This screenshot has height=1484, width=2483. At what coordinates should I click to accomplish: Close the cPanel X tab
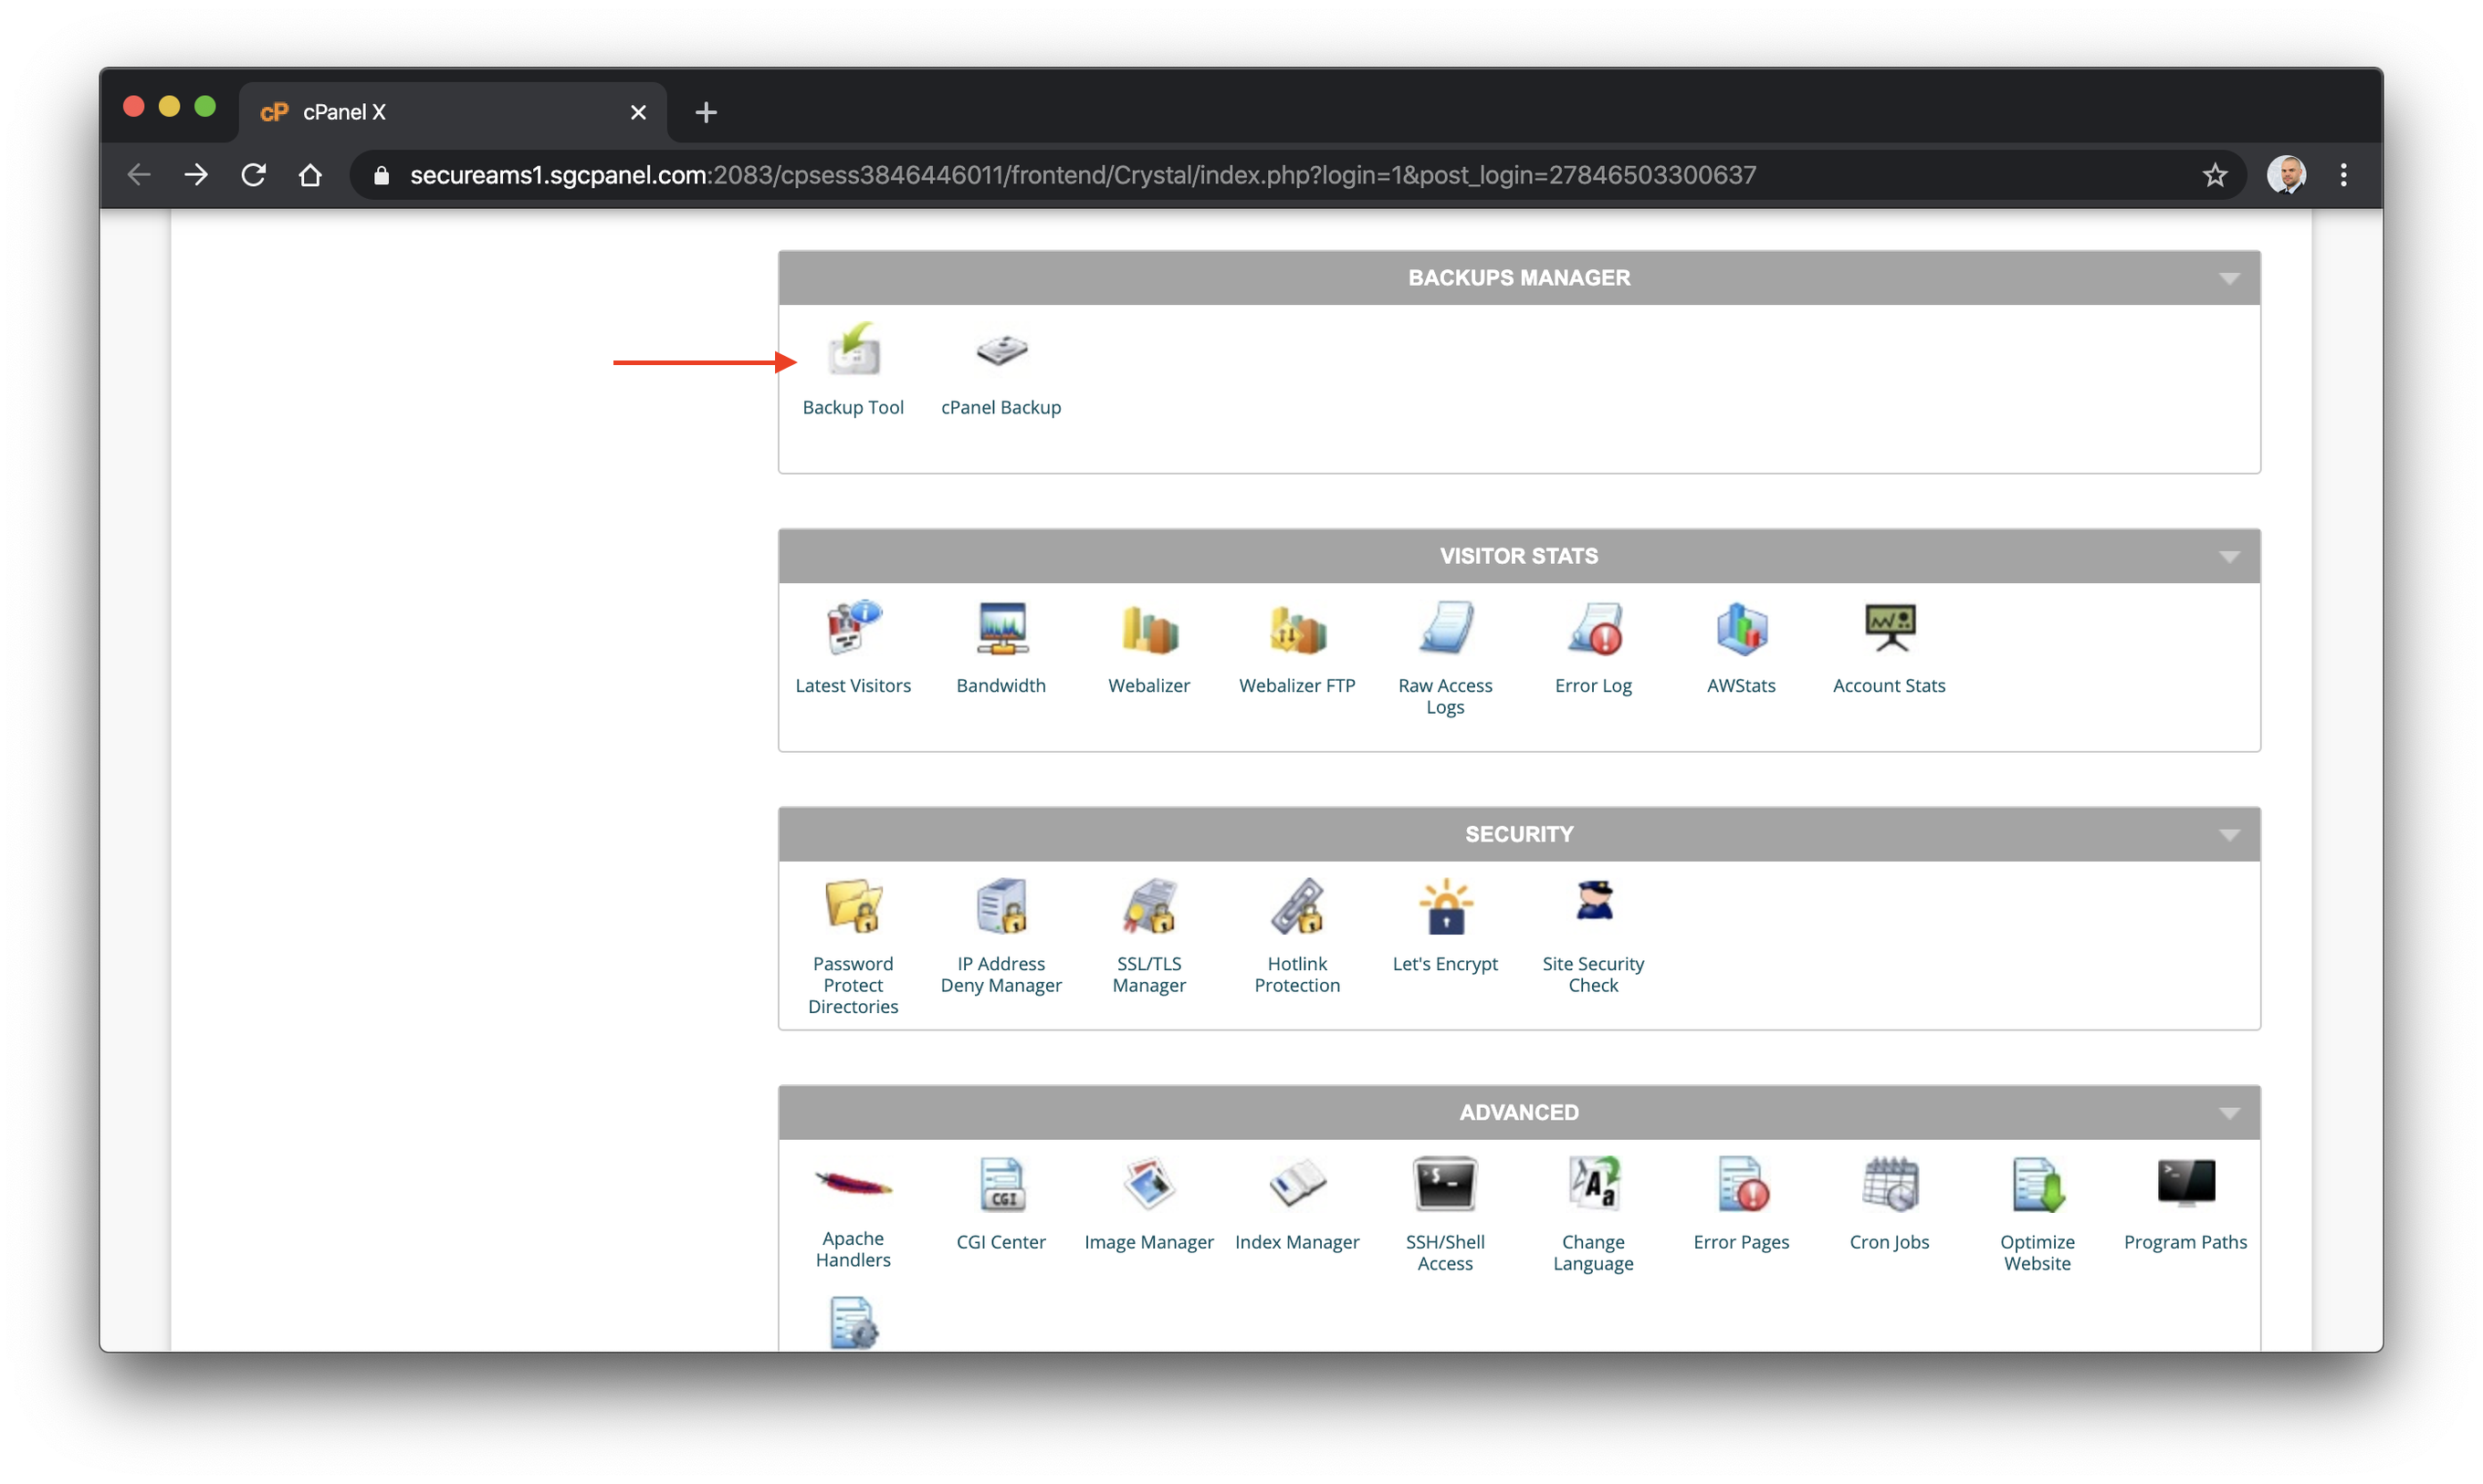pos(638,112)
